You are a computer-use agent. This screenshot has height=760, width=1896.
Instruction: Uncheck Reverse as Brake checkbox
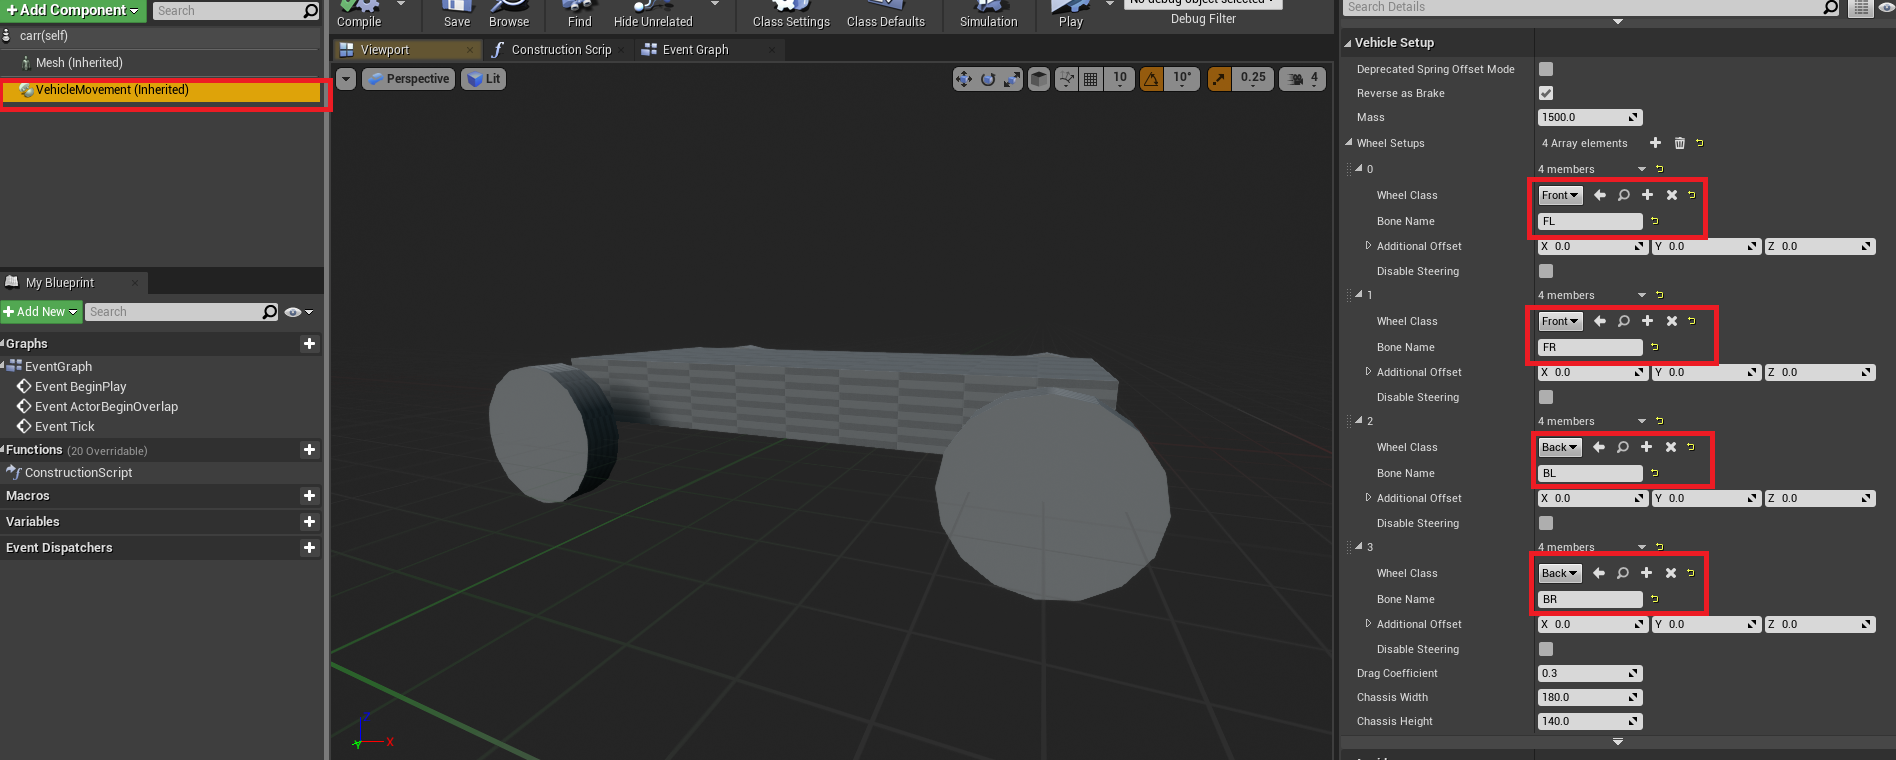(x=1546, y=93)
